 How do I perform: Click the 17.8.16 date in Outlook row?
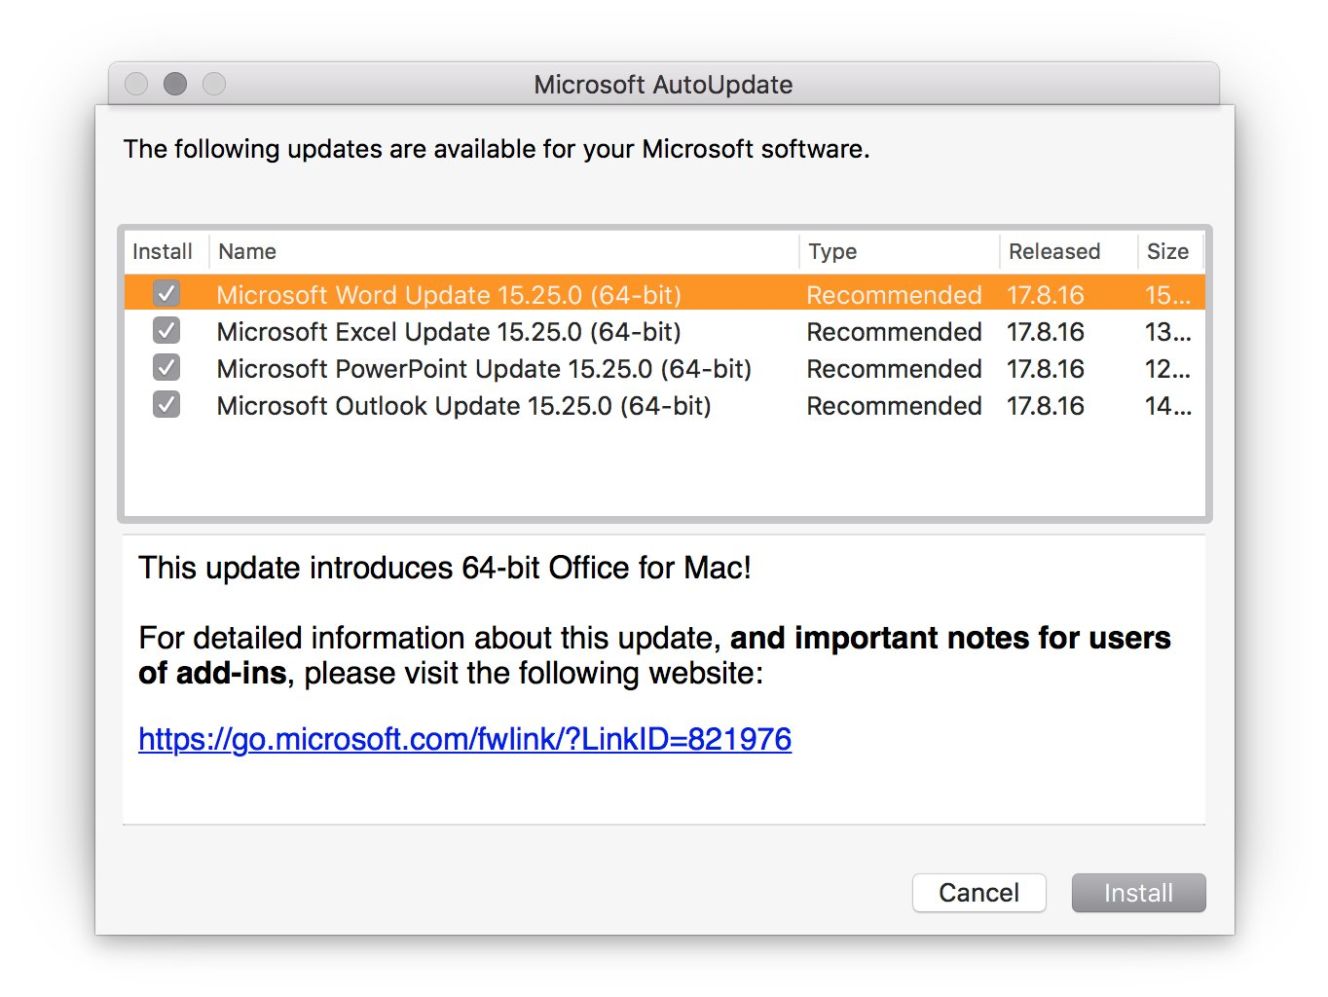click(1045, 405)
